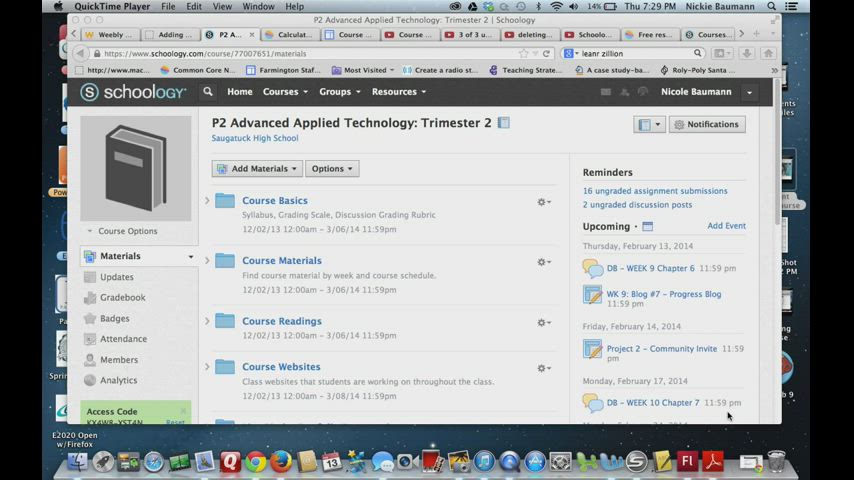Click the Notifications button
The image size is (854, 480).
pos(706,125)
